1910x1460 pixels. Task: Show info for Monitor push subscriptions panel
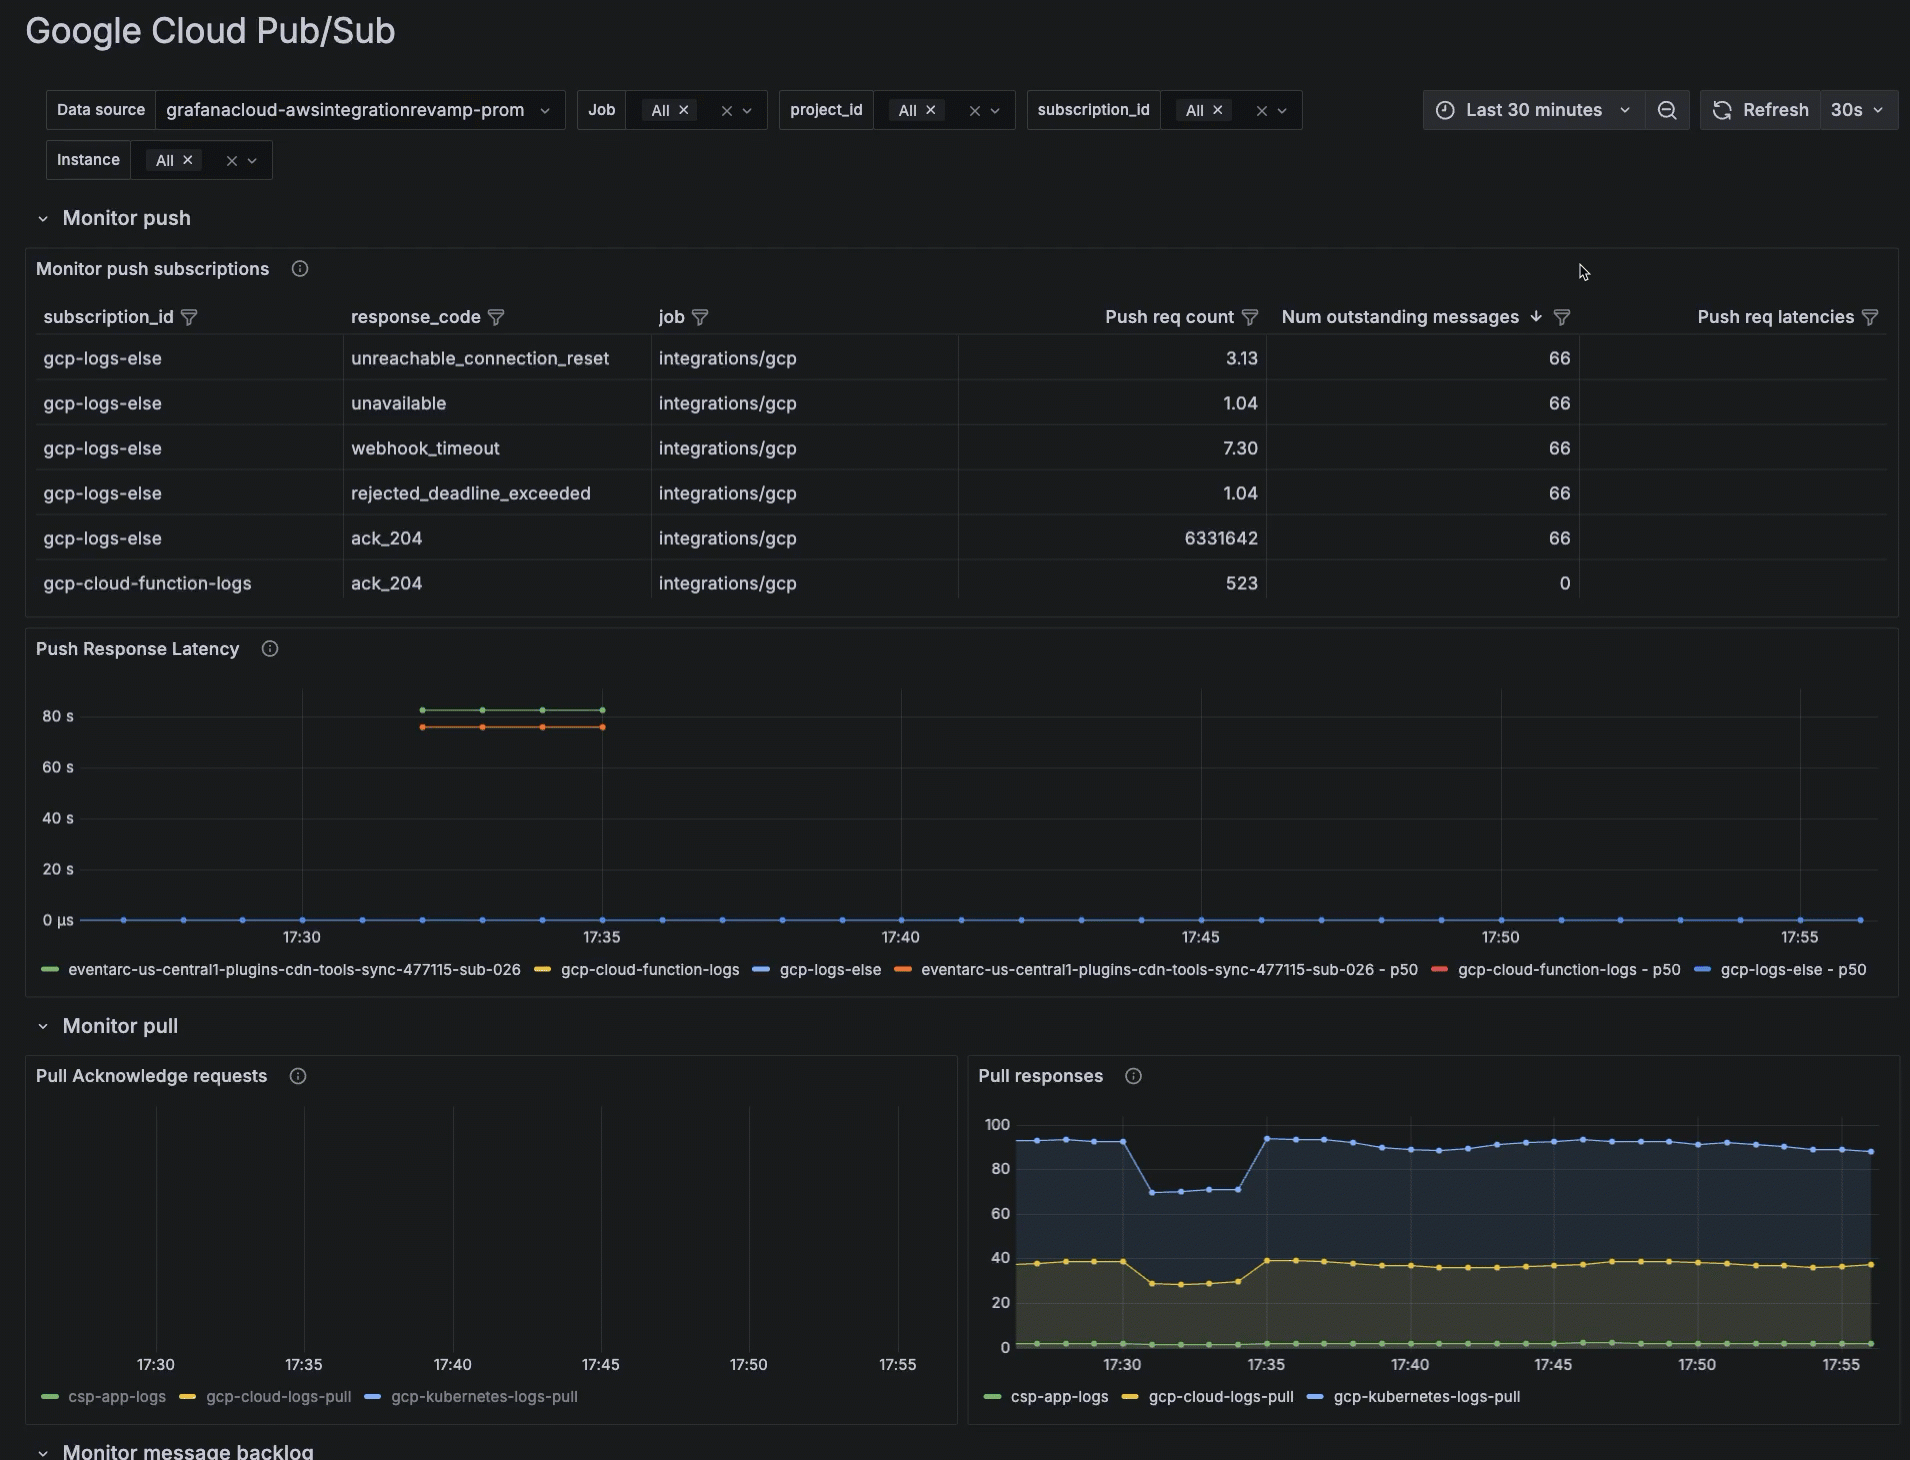click(x=300, y=269)
